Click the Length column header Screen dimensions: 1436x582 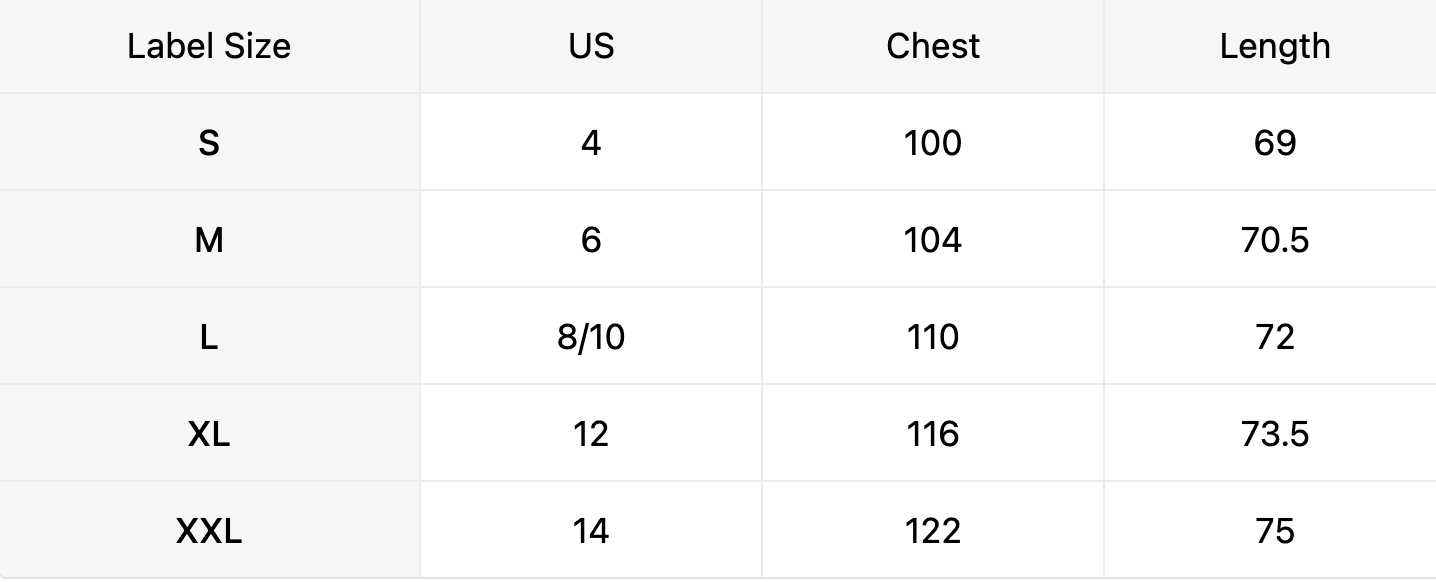1275,46
